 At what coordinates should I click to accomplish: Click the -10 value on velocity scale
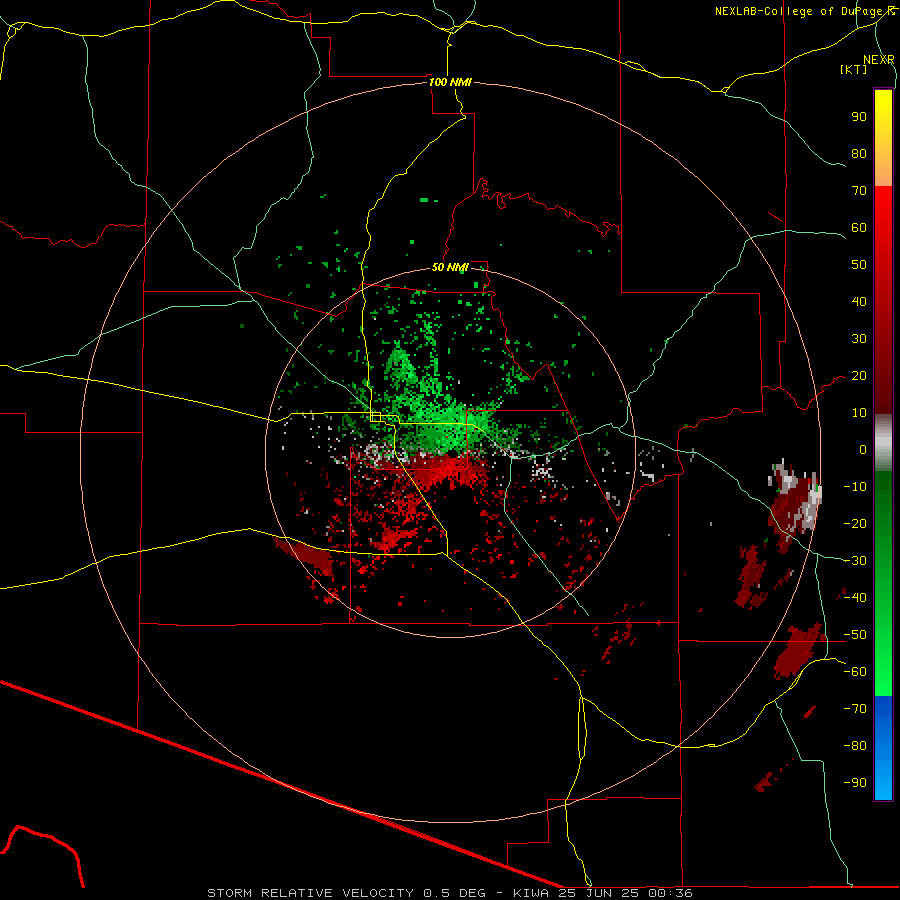(855, 487)
